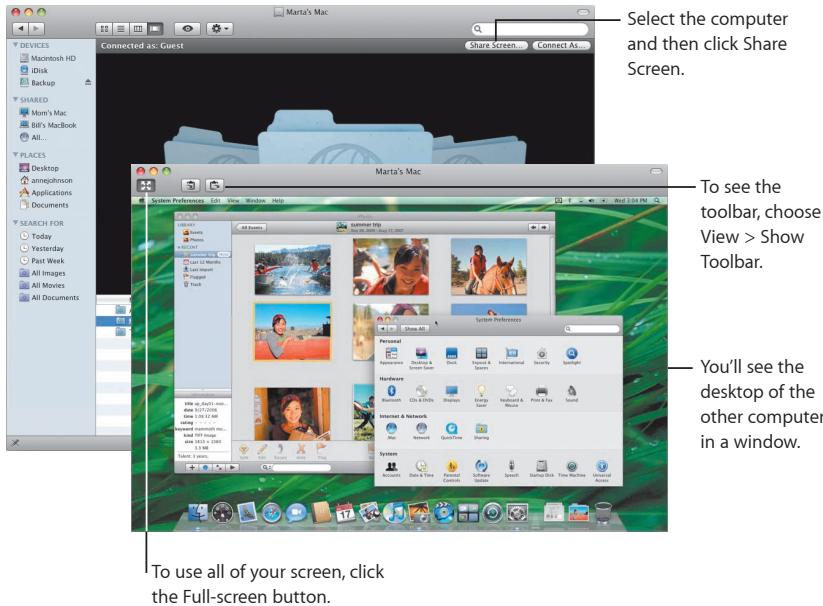823x606 pixels.
Task: Click the System Preferences search field
Action: (x=592, y=329)
